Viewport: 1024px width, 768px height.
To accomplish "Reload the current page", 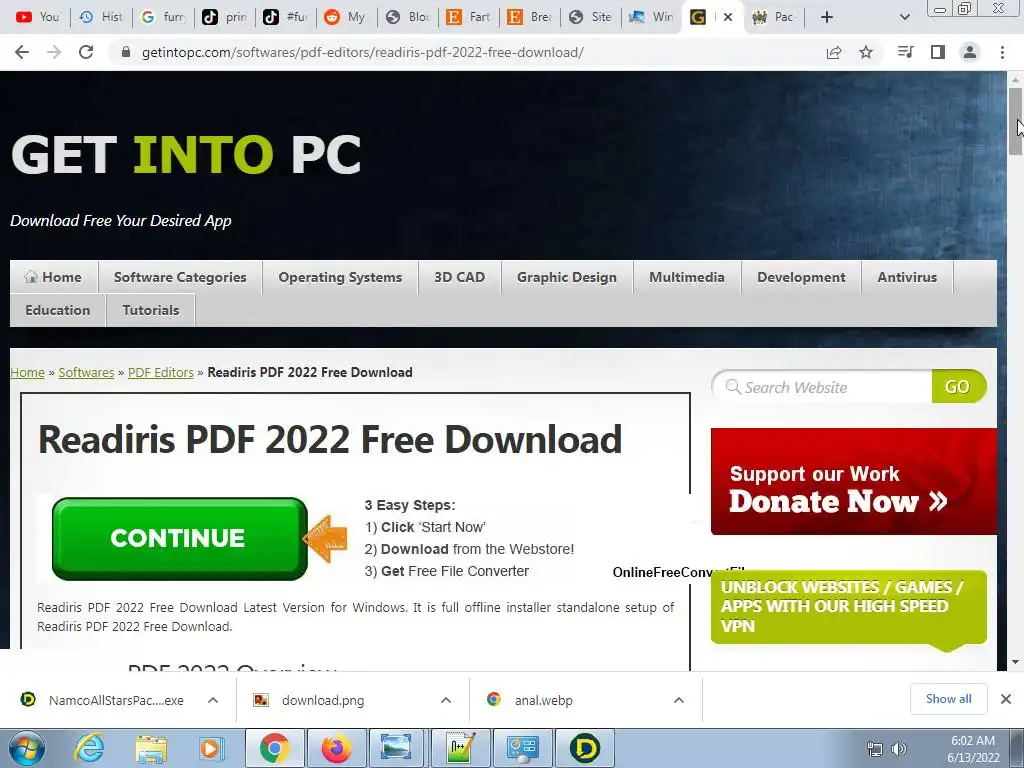I will click(x=86, y=52).
